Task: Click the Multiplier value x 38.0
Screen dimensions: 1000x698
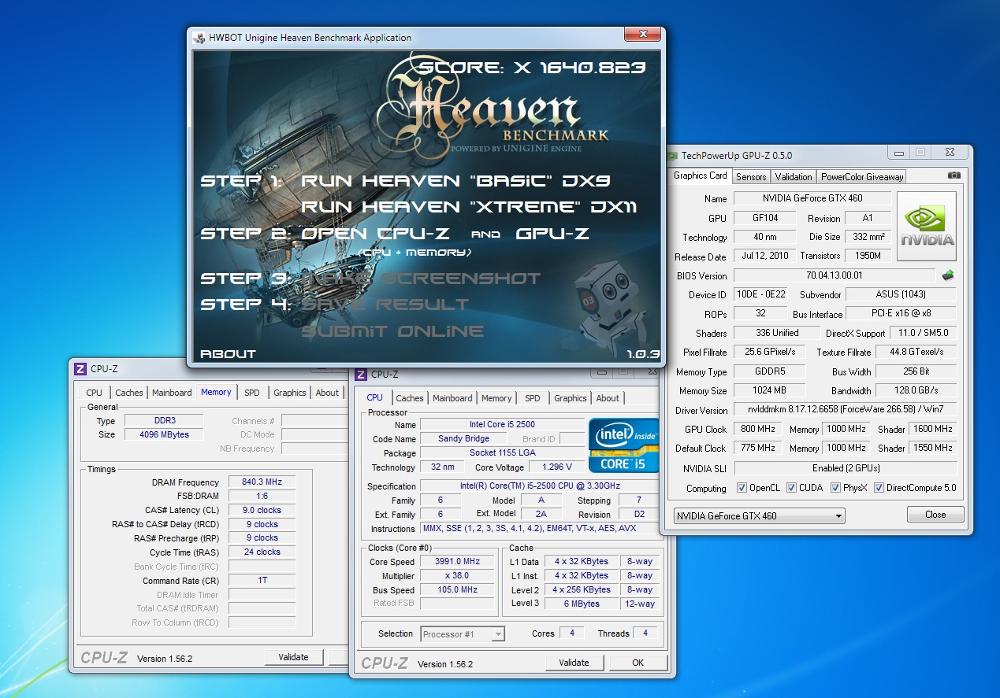Action: tap(457, 575)
